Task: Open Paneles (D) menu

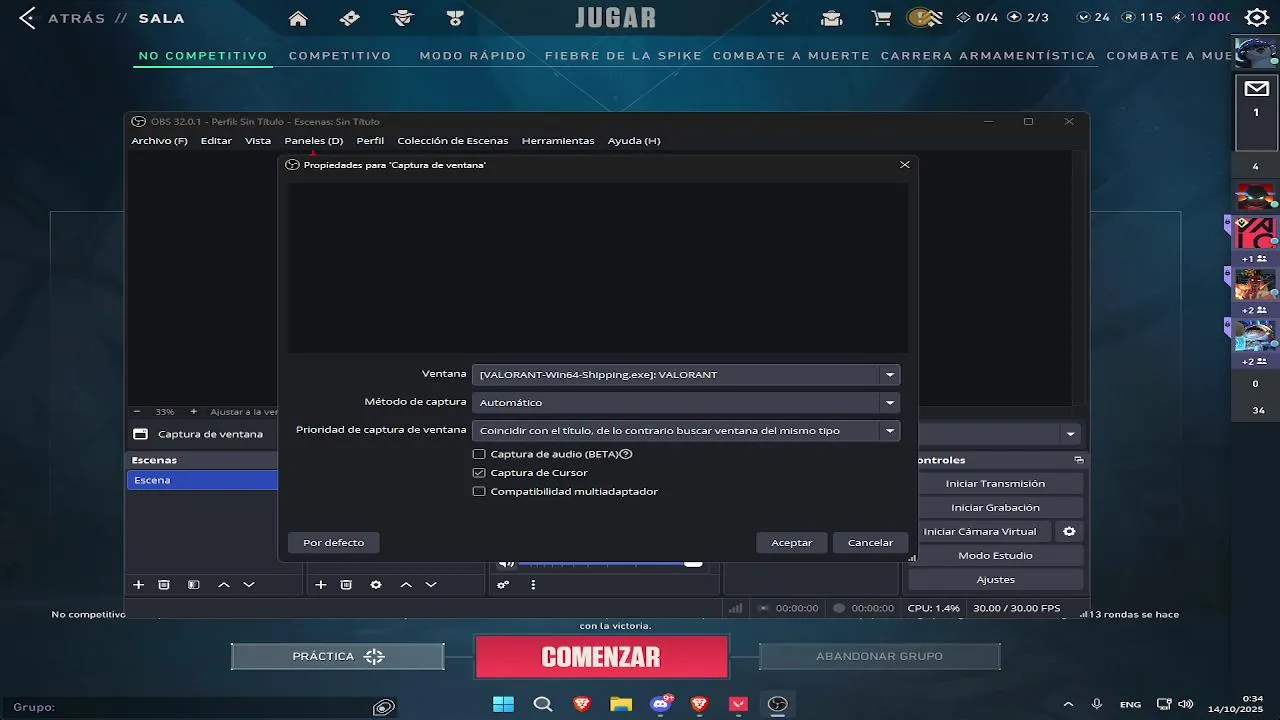Action: tap(313, 141)
